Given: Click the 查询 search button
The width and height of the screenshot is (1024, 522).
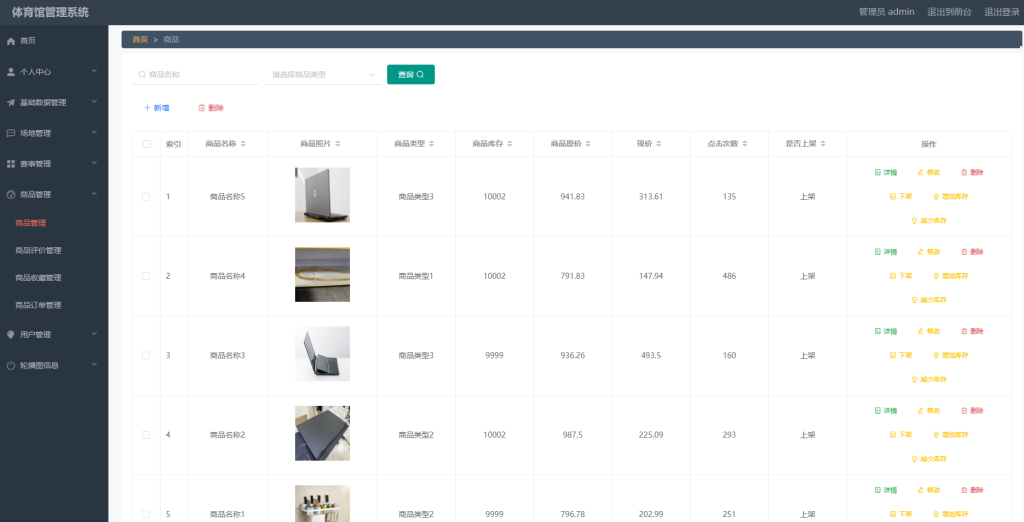Looking at the screenshot, I should (411, 74).
